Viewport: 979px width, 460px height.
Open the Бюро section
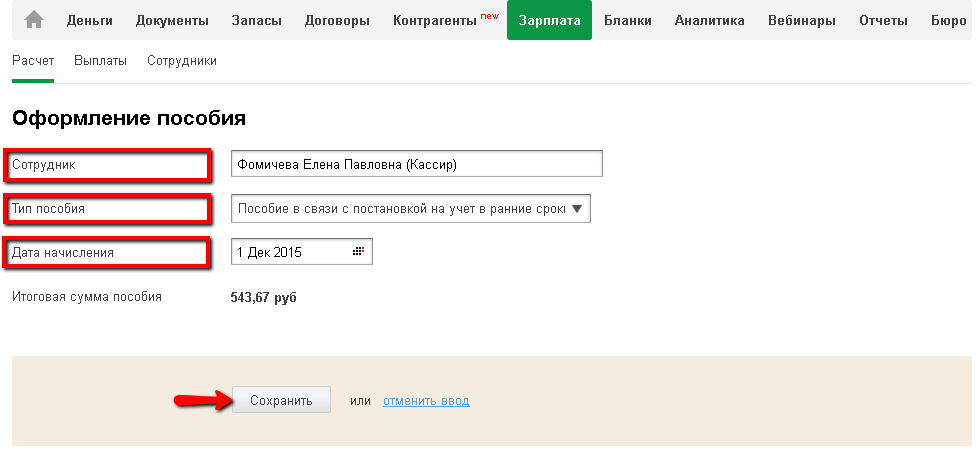(948, 21)
